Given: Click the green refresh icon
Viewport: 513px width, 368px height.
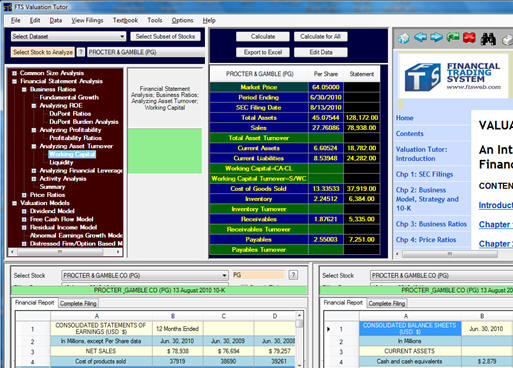Looking at the screenshot, I should click(x=453, y=38).
